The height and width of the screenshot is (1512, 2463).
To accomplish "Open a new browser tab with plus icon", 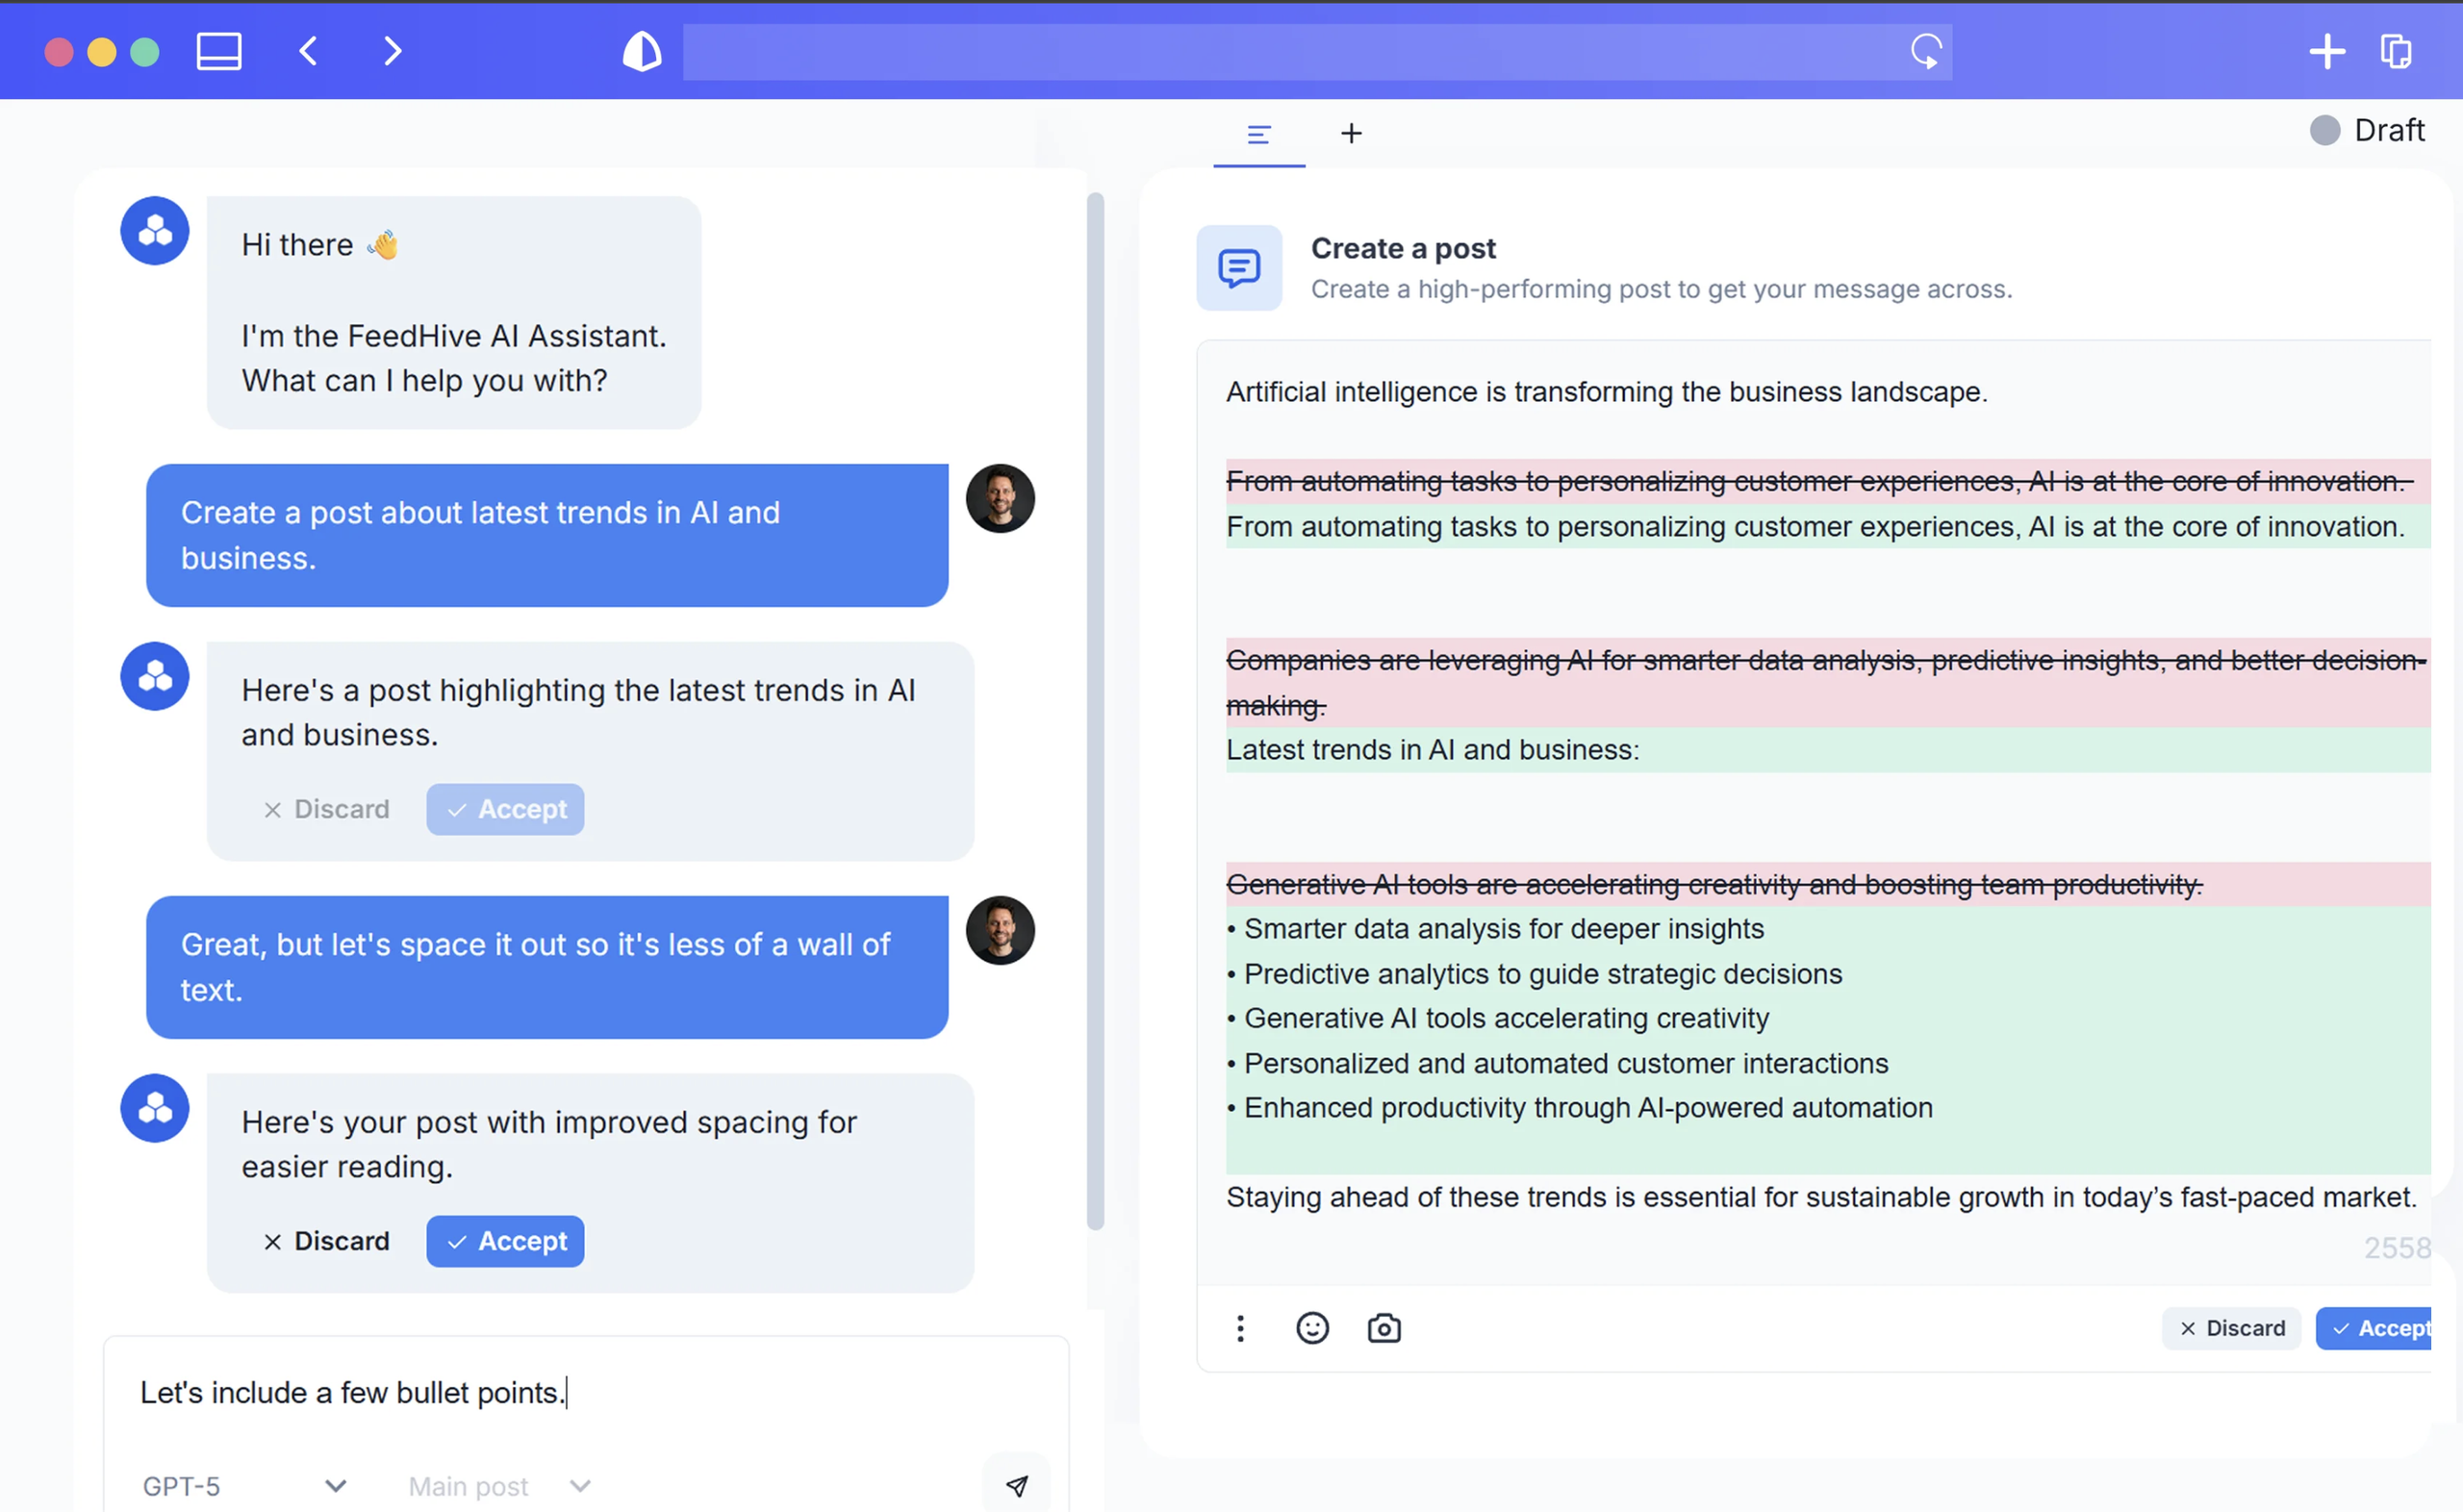I will (x=2327, y=51).
